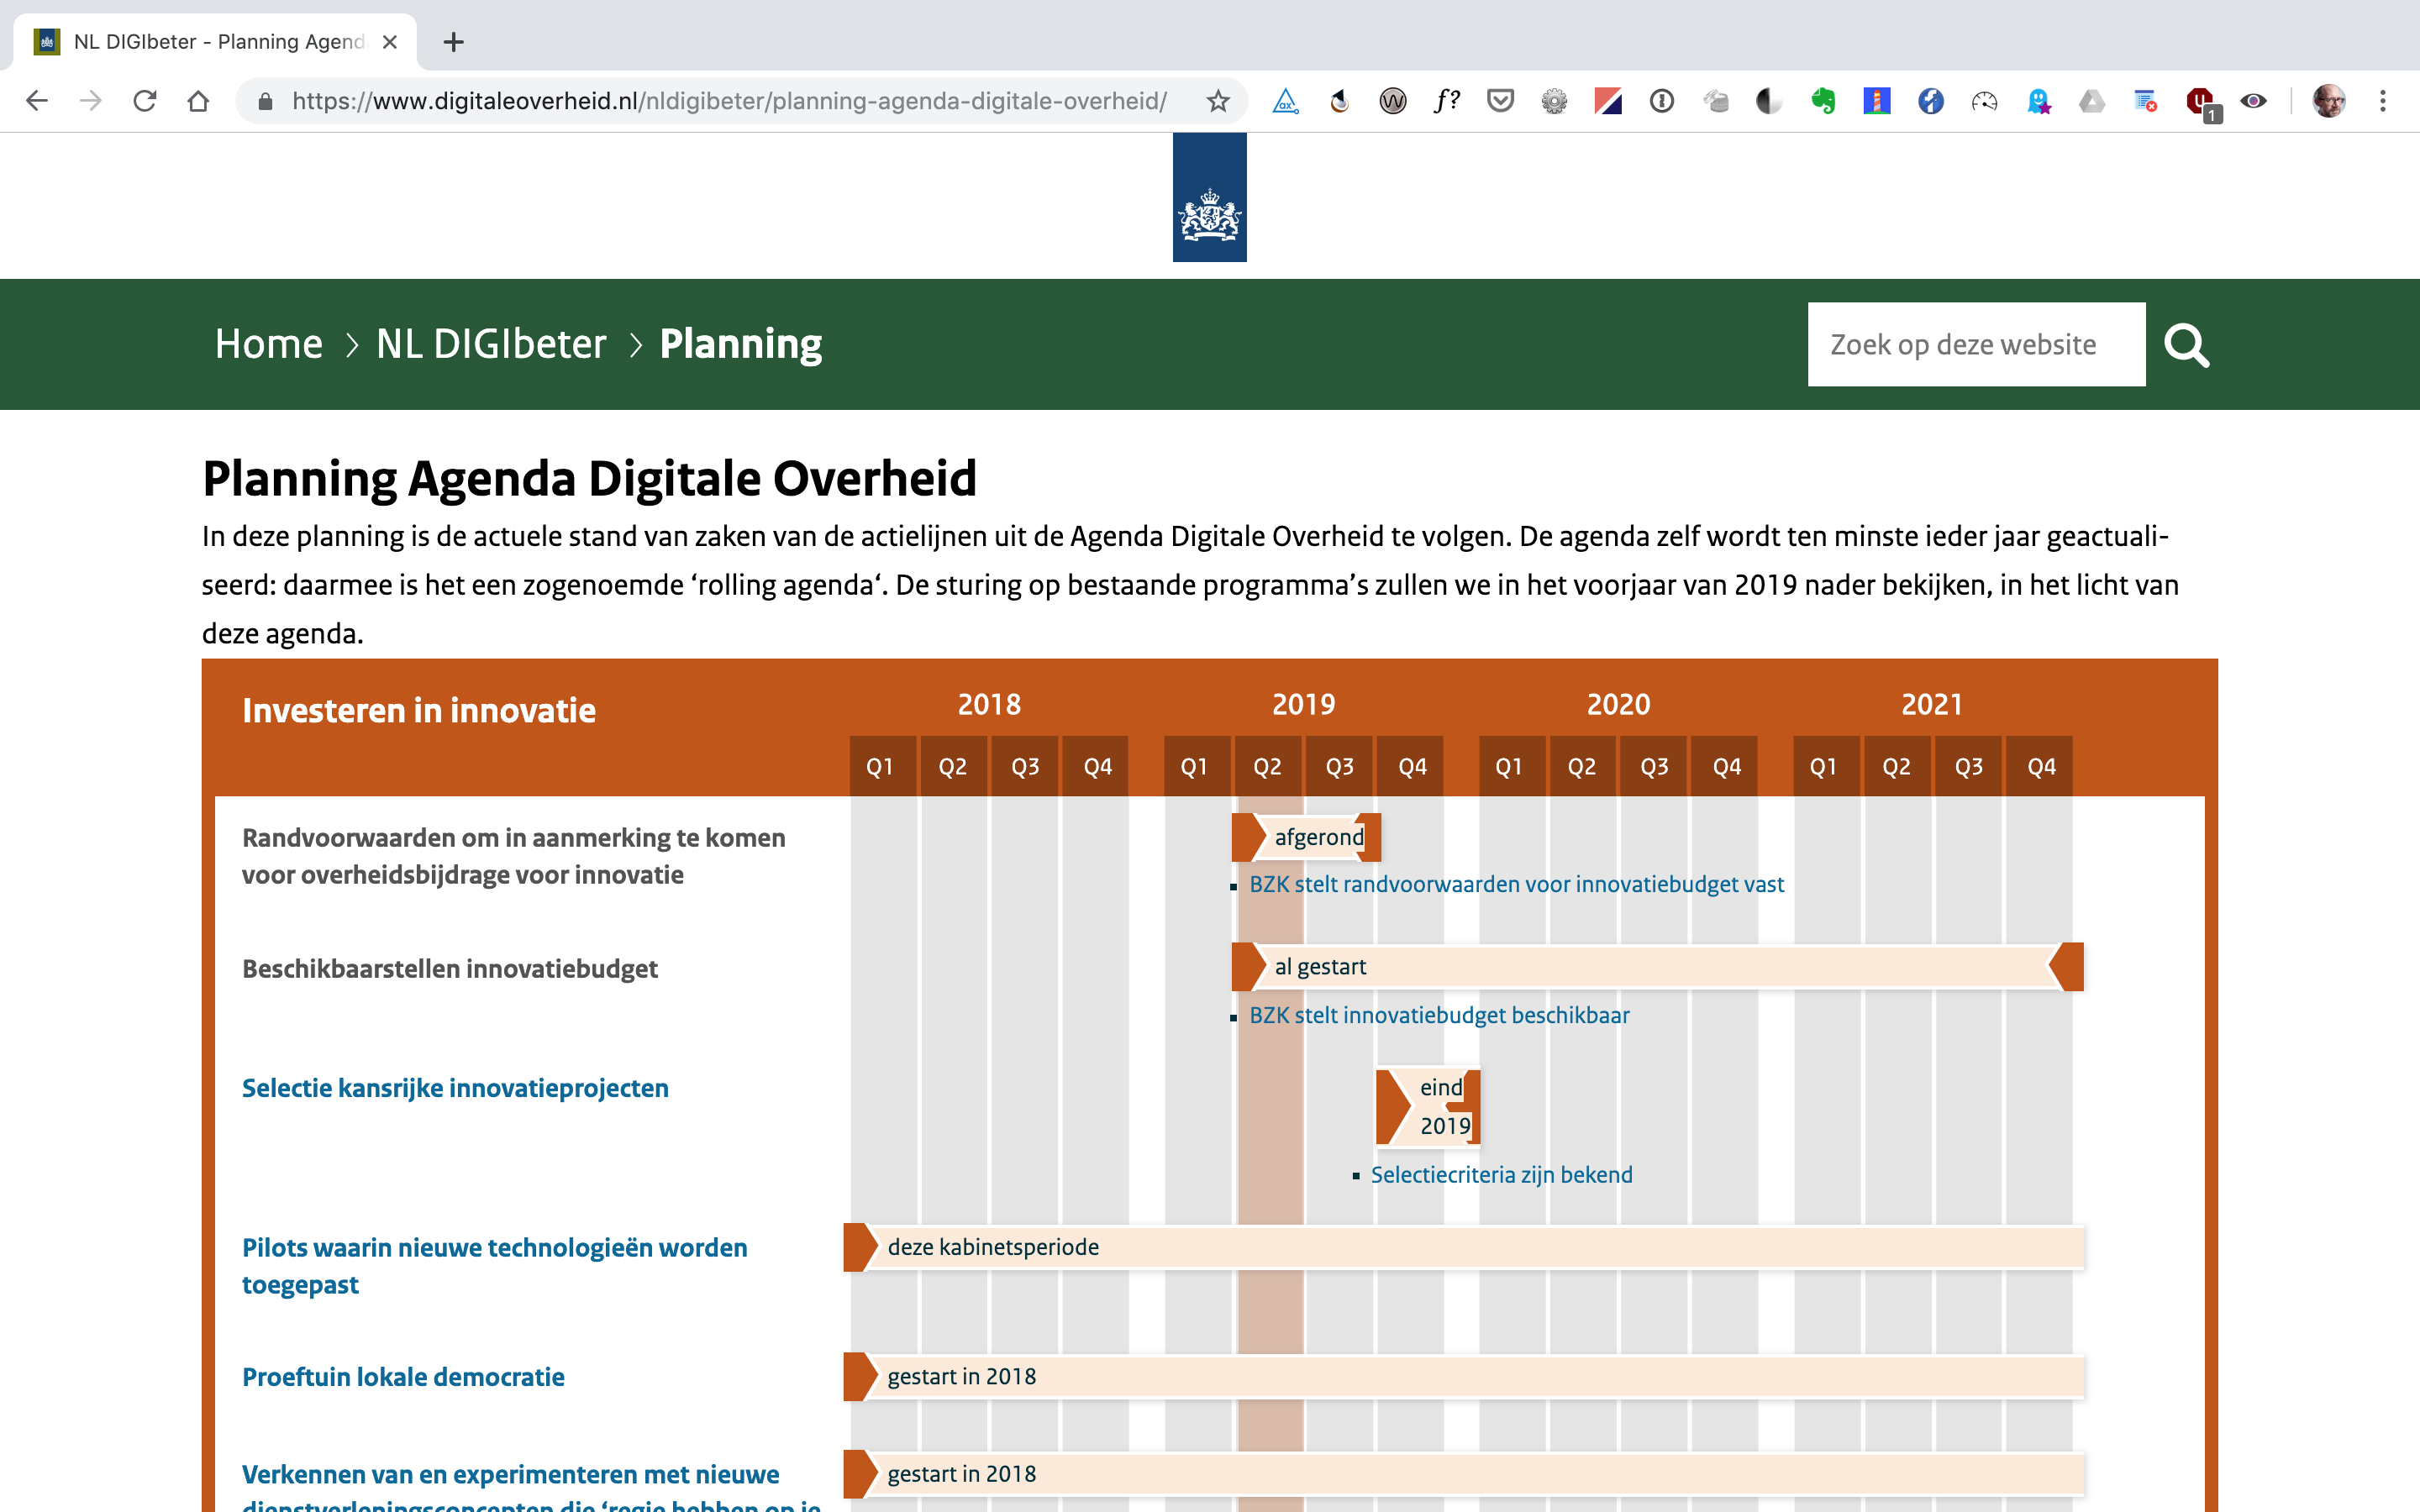Click the site padlock icon

[x=265, y=101]
